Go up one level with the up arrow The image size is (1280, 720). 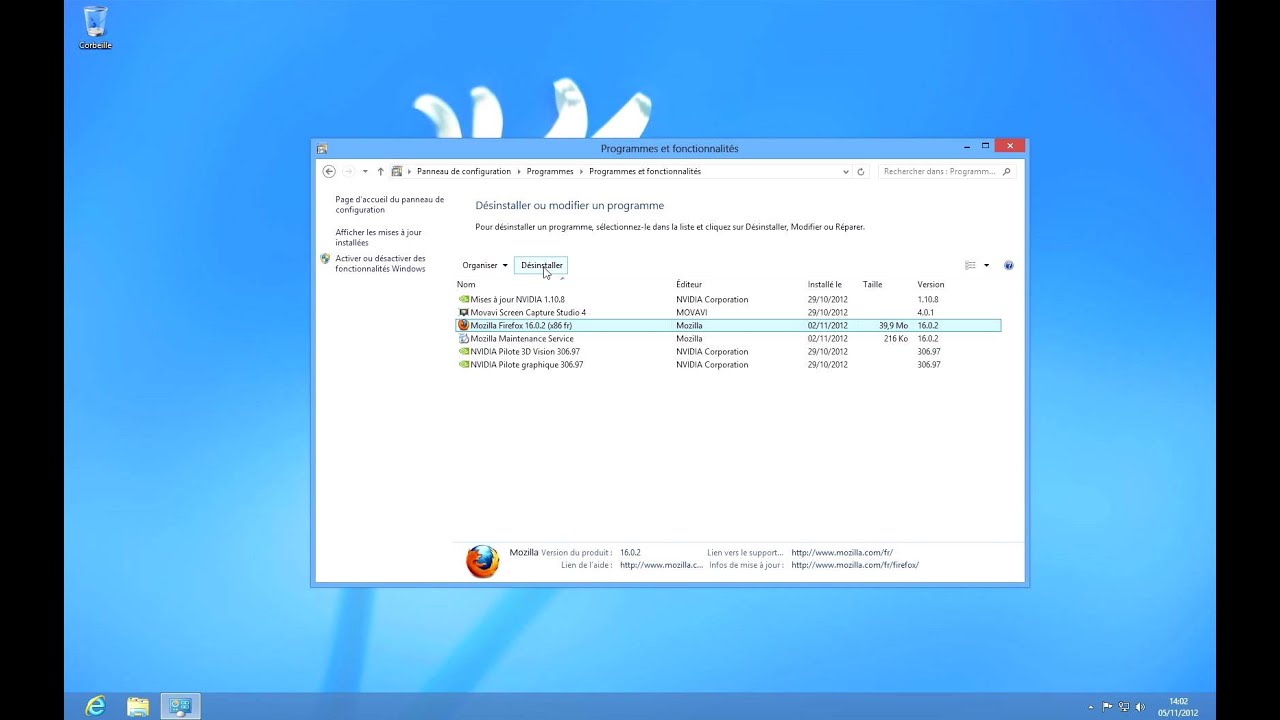(380, 171)
